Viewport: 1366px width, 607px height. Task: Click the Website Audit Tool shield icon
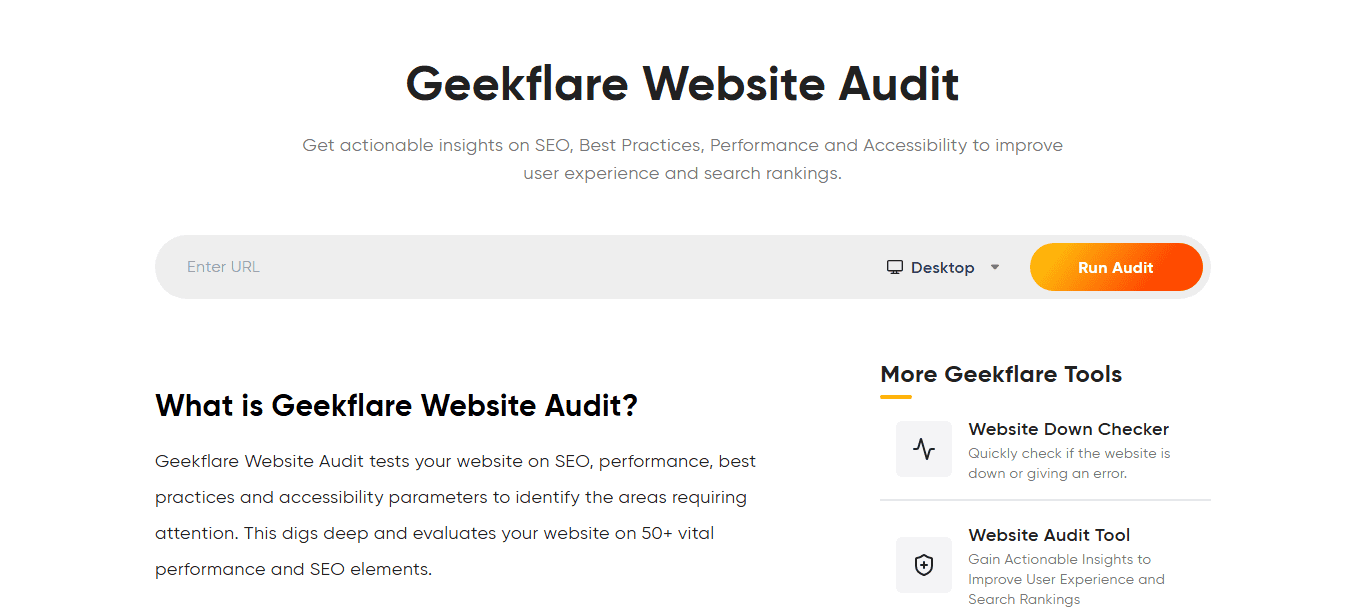[x=924, y=565]
